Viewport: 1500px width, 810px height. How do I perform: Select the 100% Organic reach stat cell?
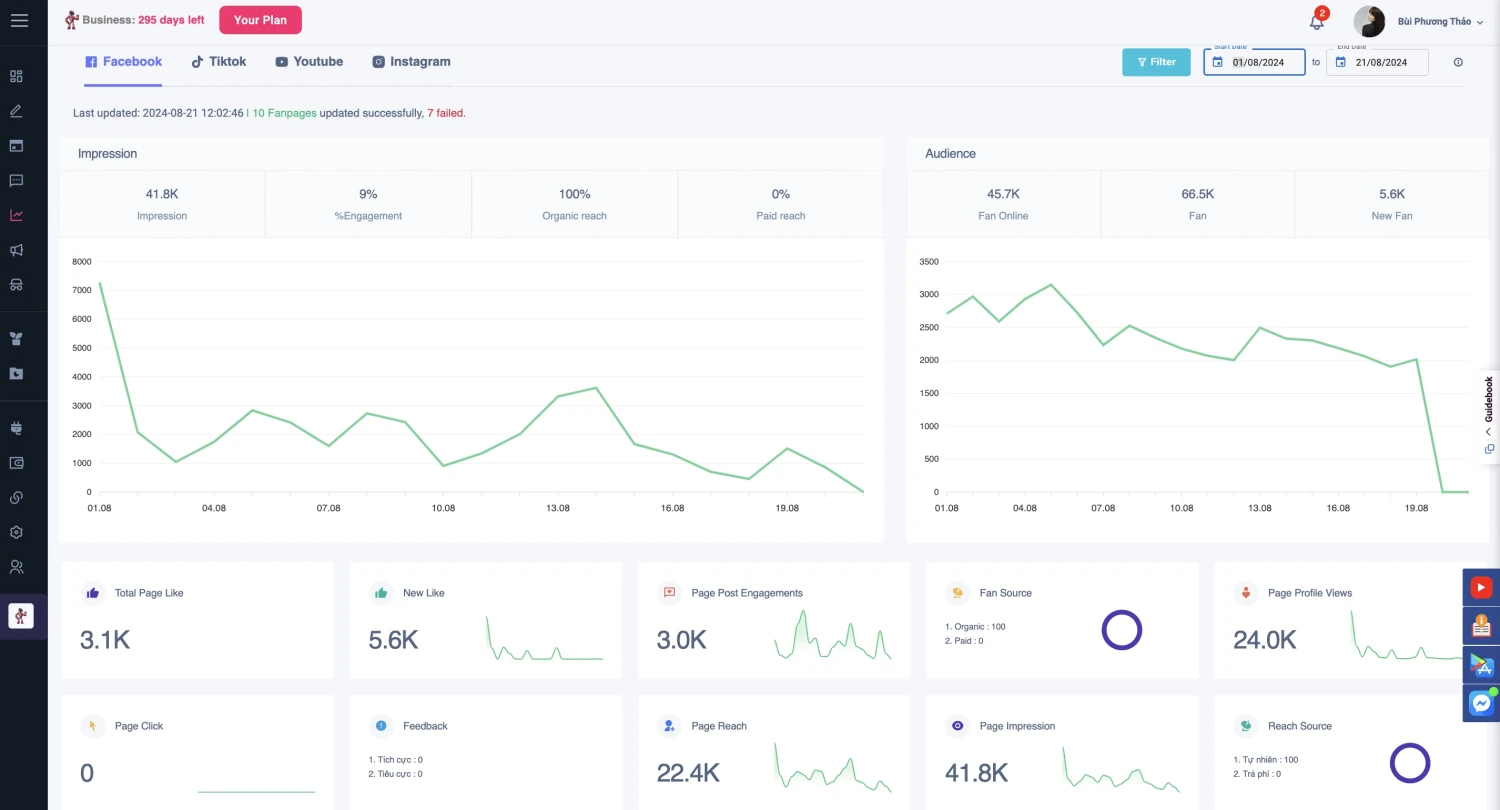coord(574,204)
